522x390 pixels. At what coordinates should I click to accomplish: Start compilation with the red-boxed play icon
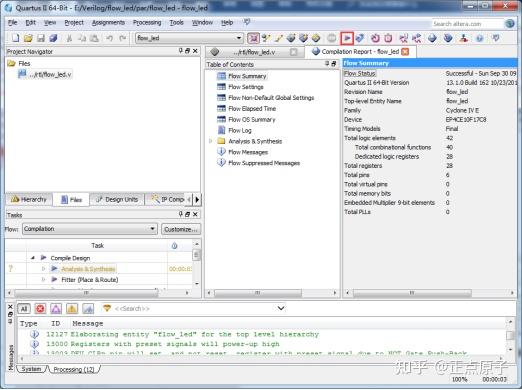point(347,38)
